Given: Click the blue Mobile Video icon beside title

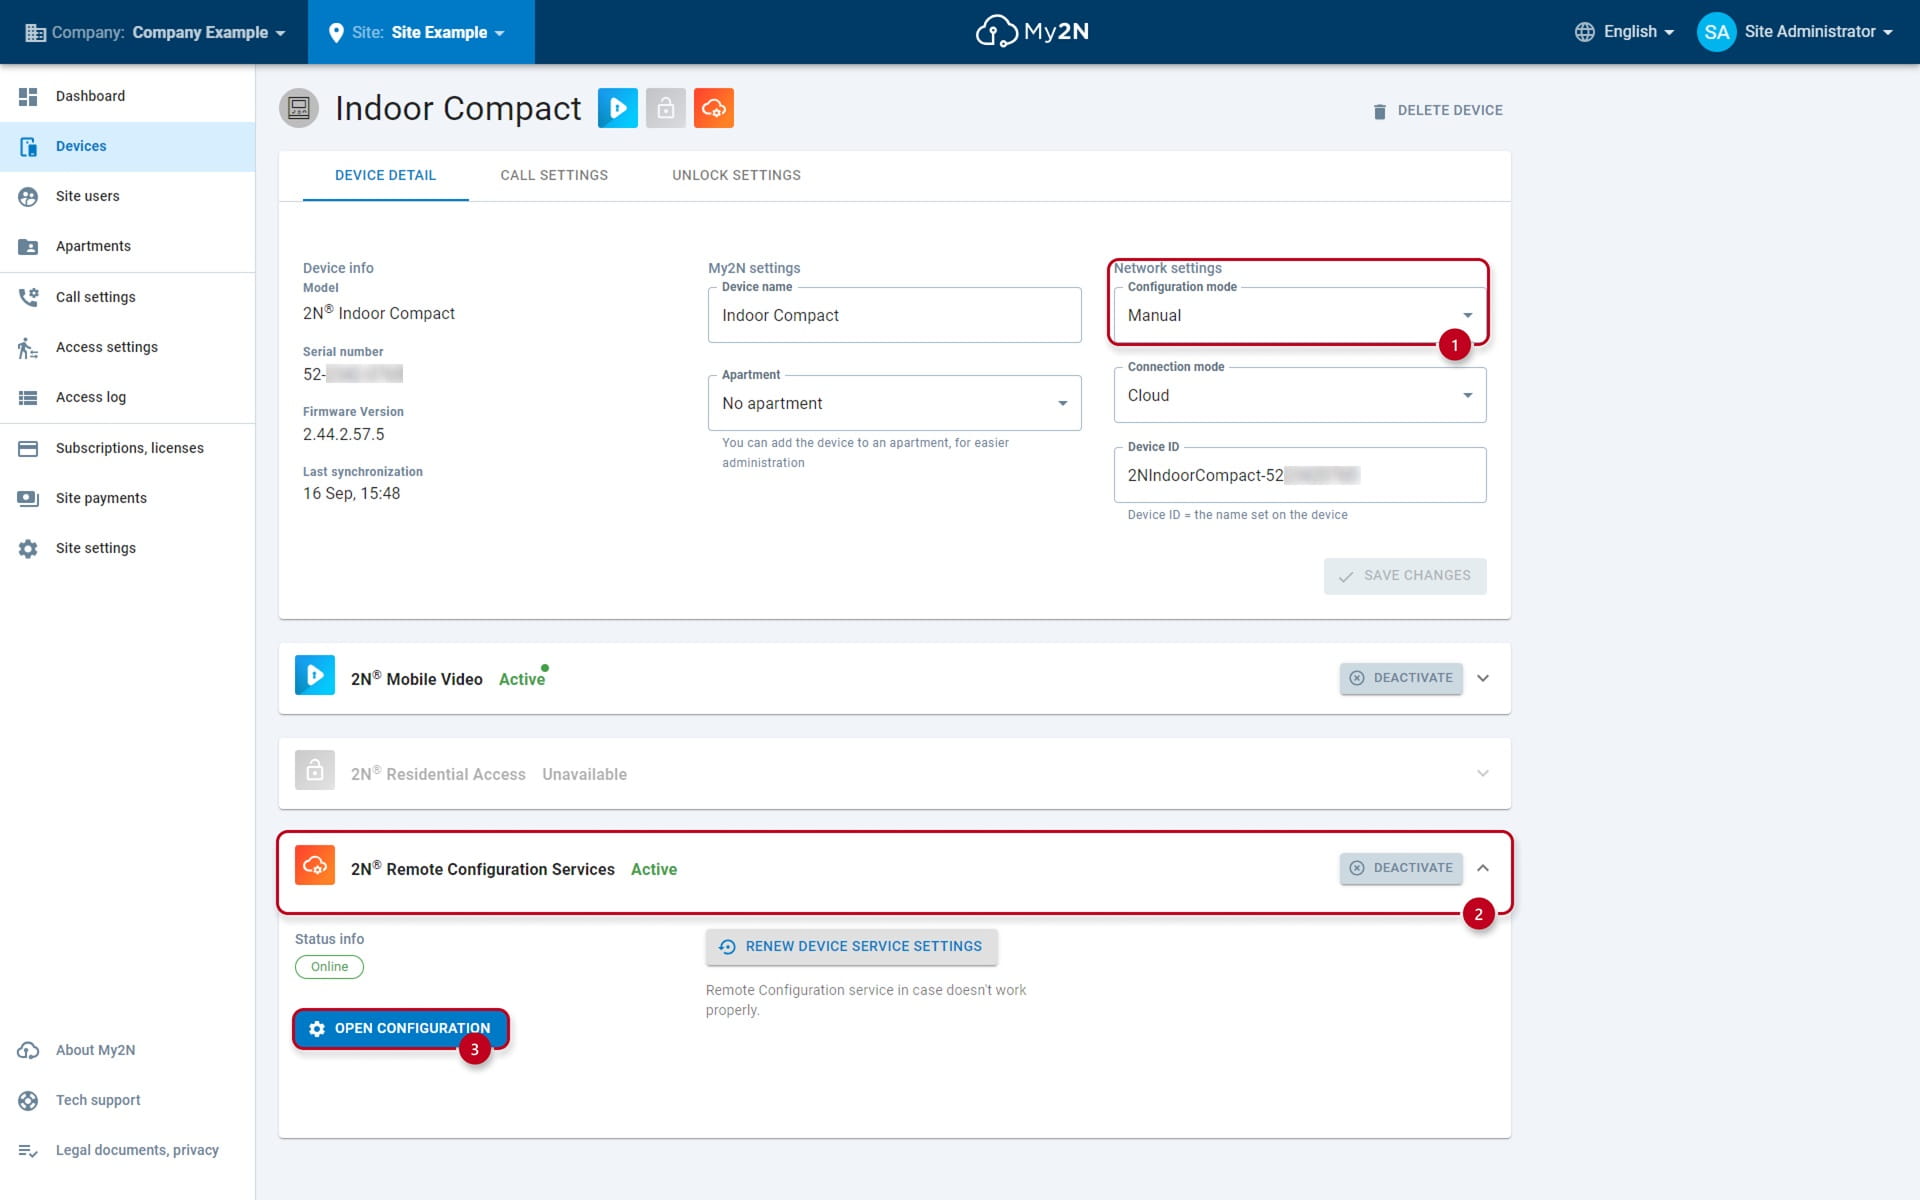Looking at the screenshot, I should (x=618, y=108).
